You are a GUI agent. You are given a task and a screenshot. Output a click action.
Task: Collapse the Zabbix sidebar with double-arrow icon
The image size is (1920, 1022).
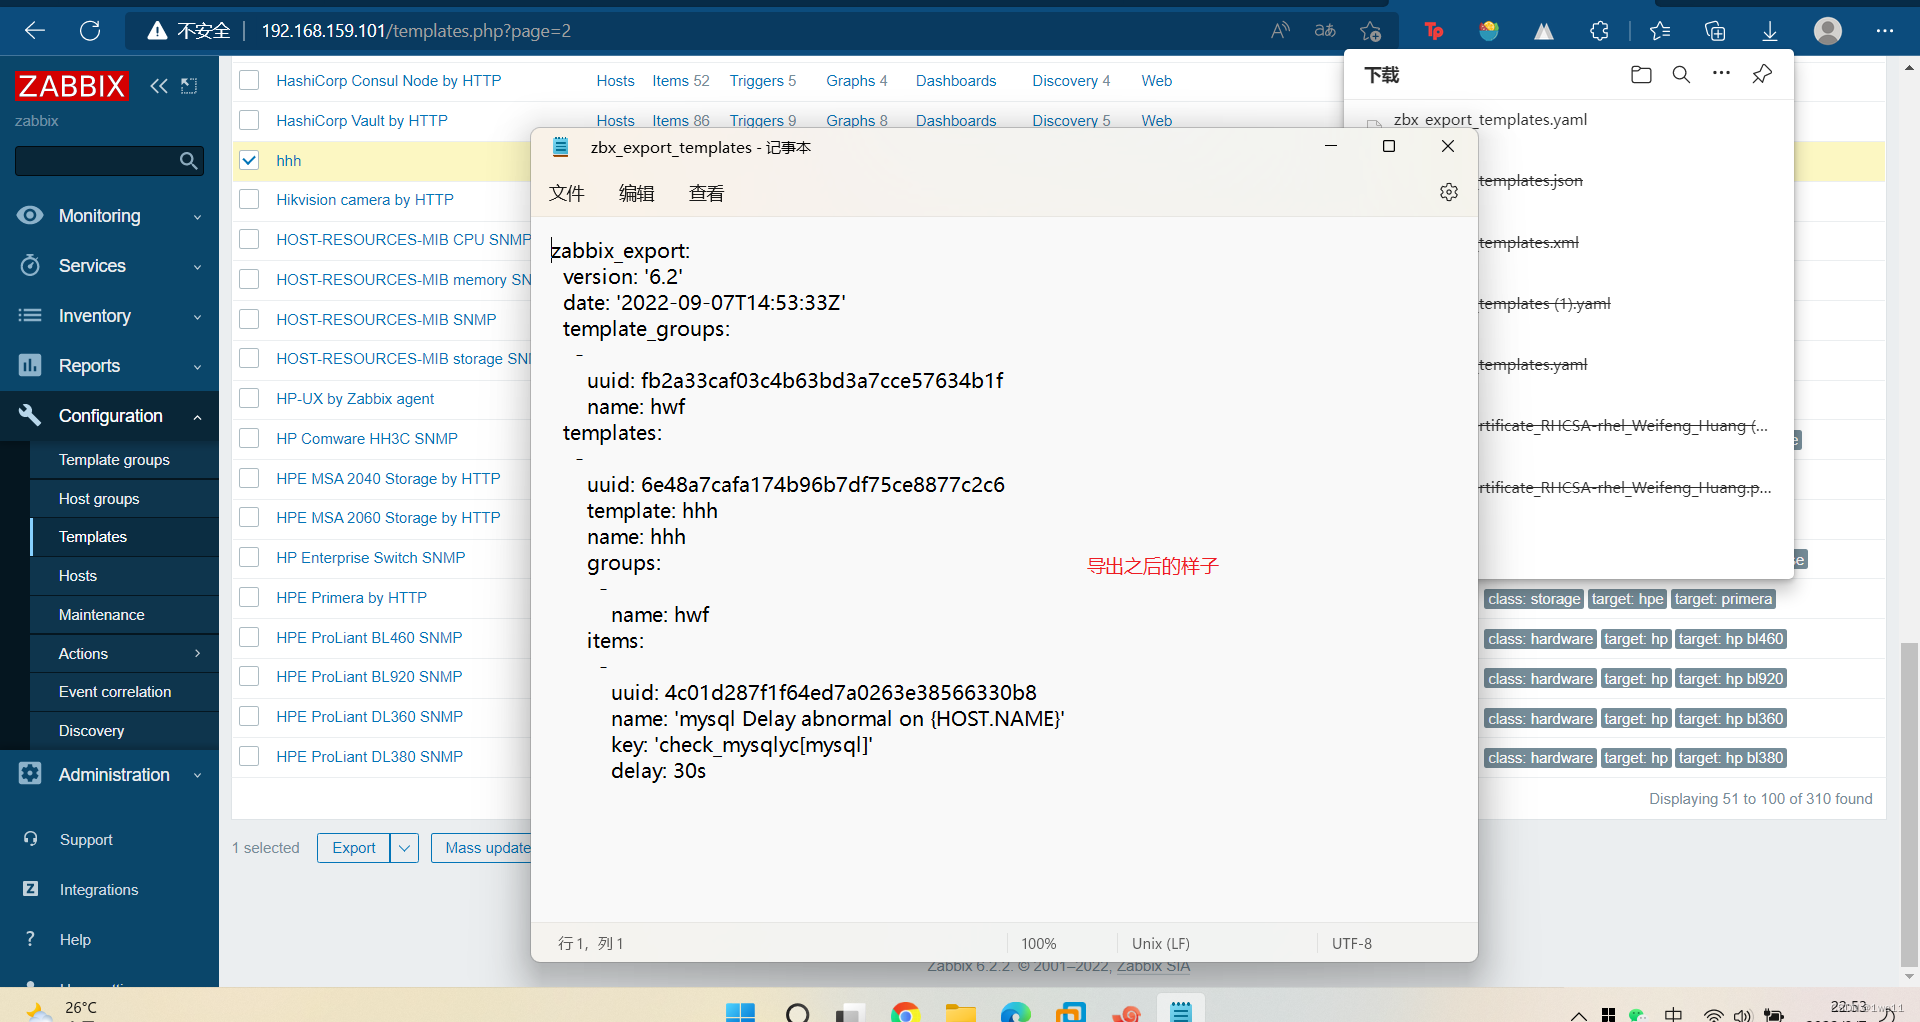pyautogui.click(x=159, y=86)
